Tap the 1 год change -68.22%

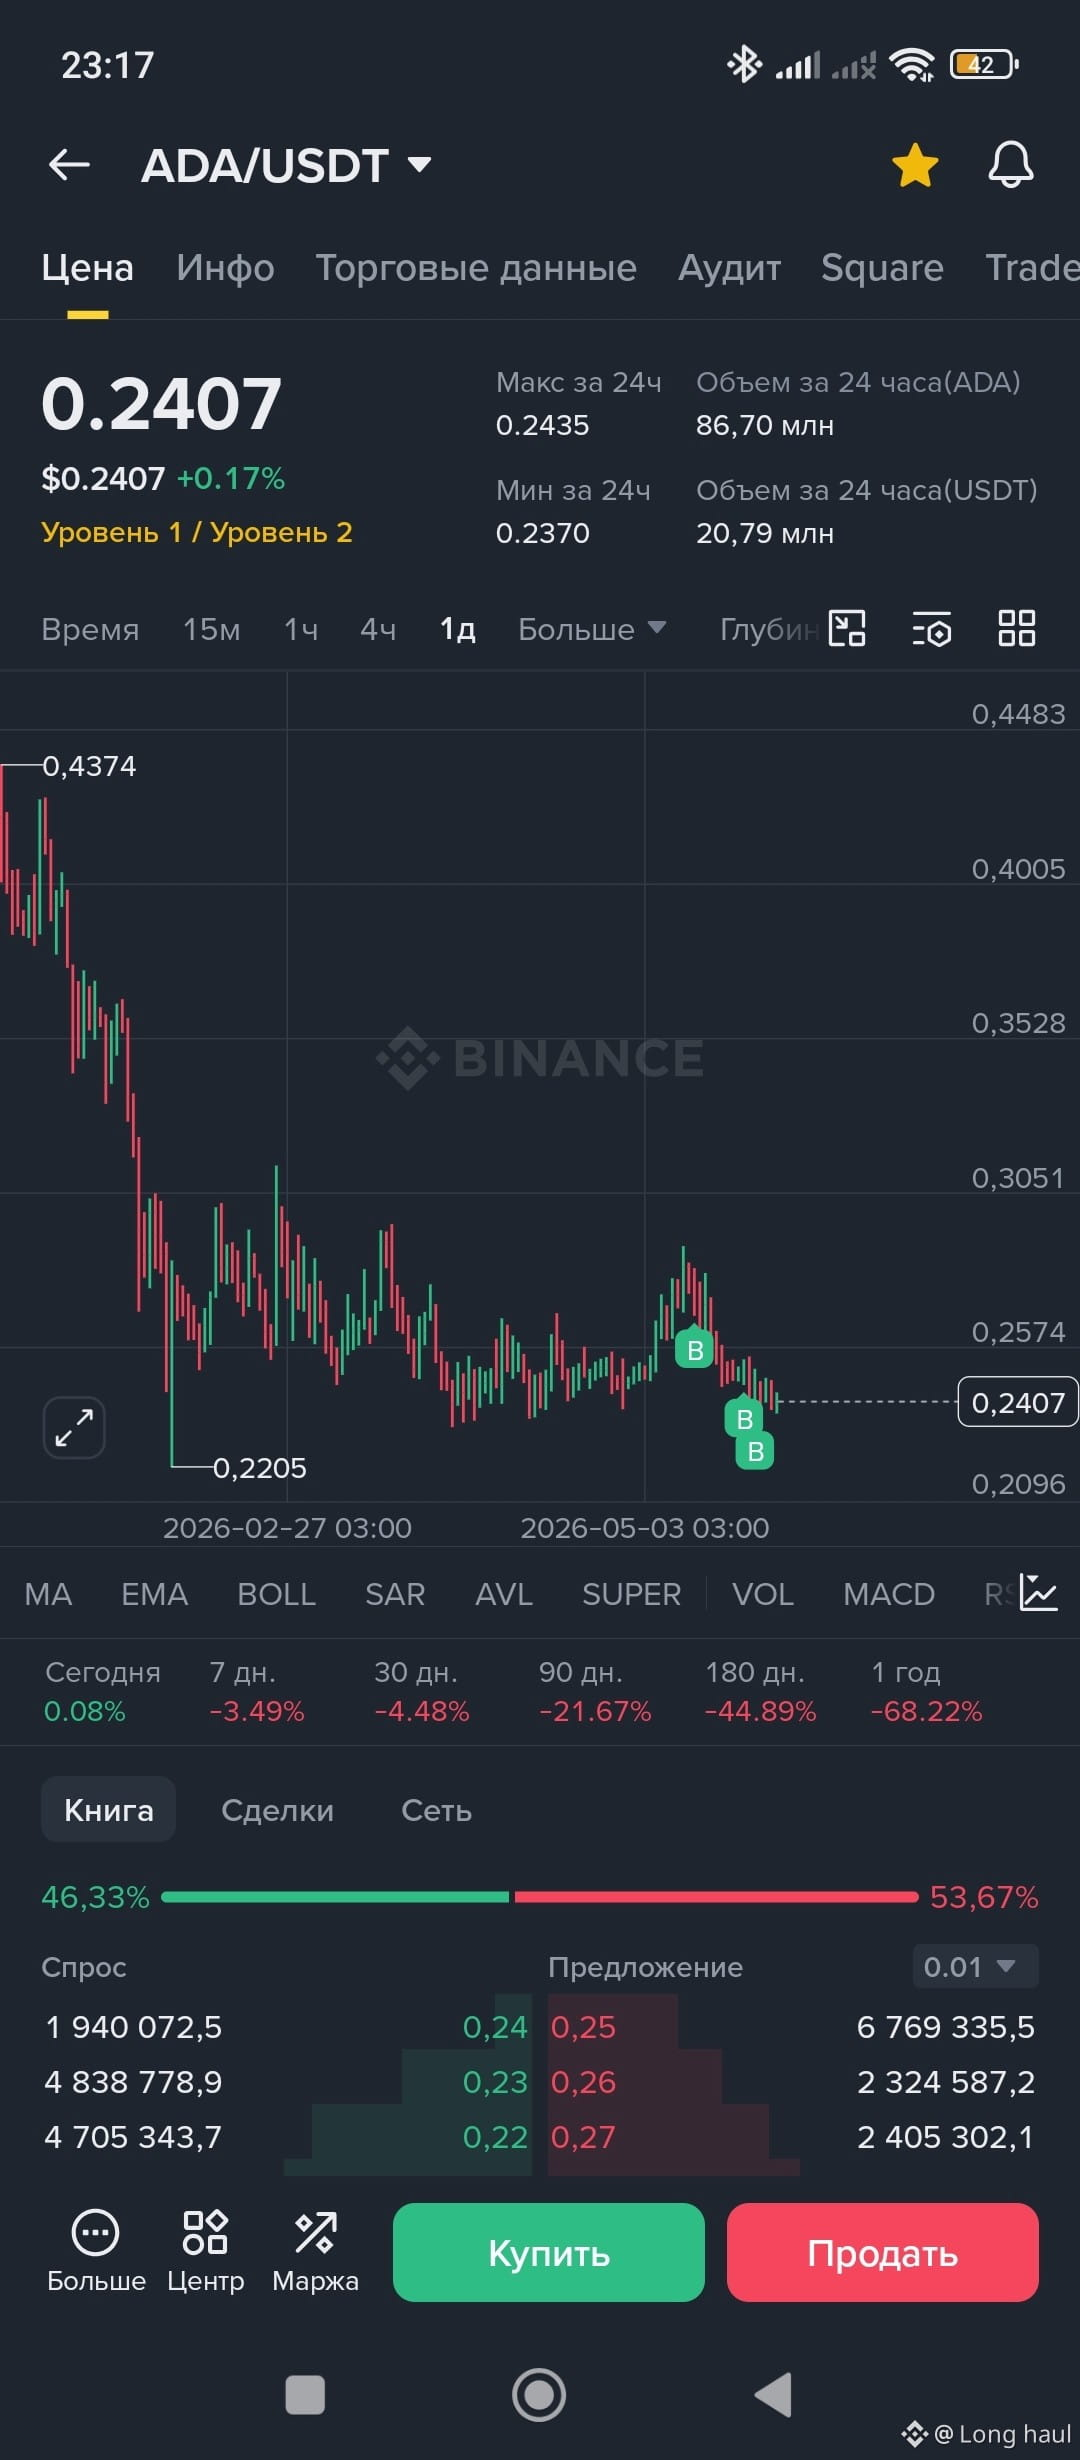point(927,1711)
